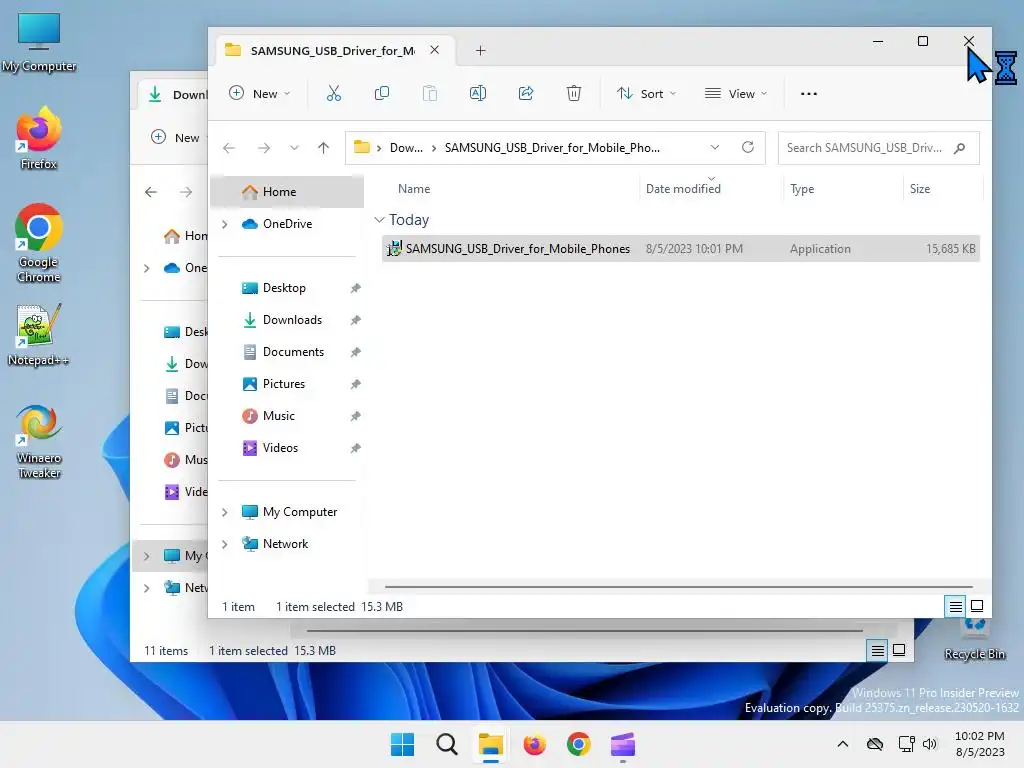Click the Rename icon in toolbar
This screenshot has width=1024, height=768.
(x=478, y=93)
